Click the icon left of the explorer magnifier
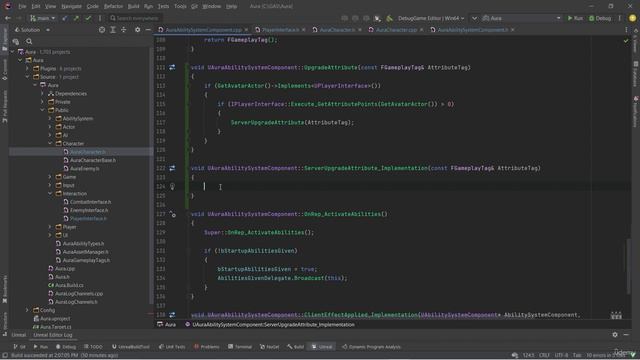Viewport: 640px width, 360px height. pyautogui.click(x=16, y=41)
